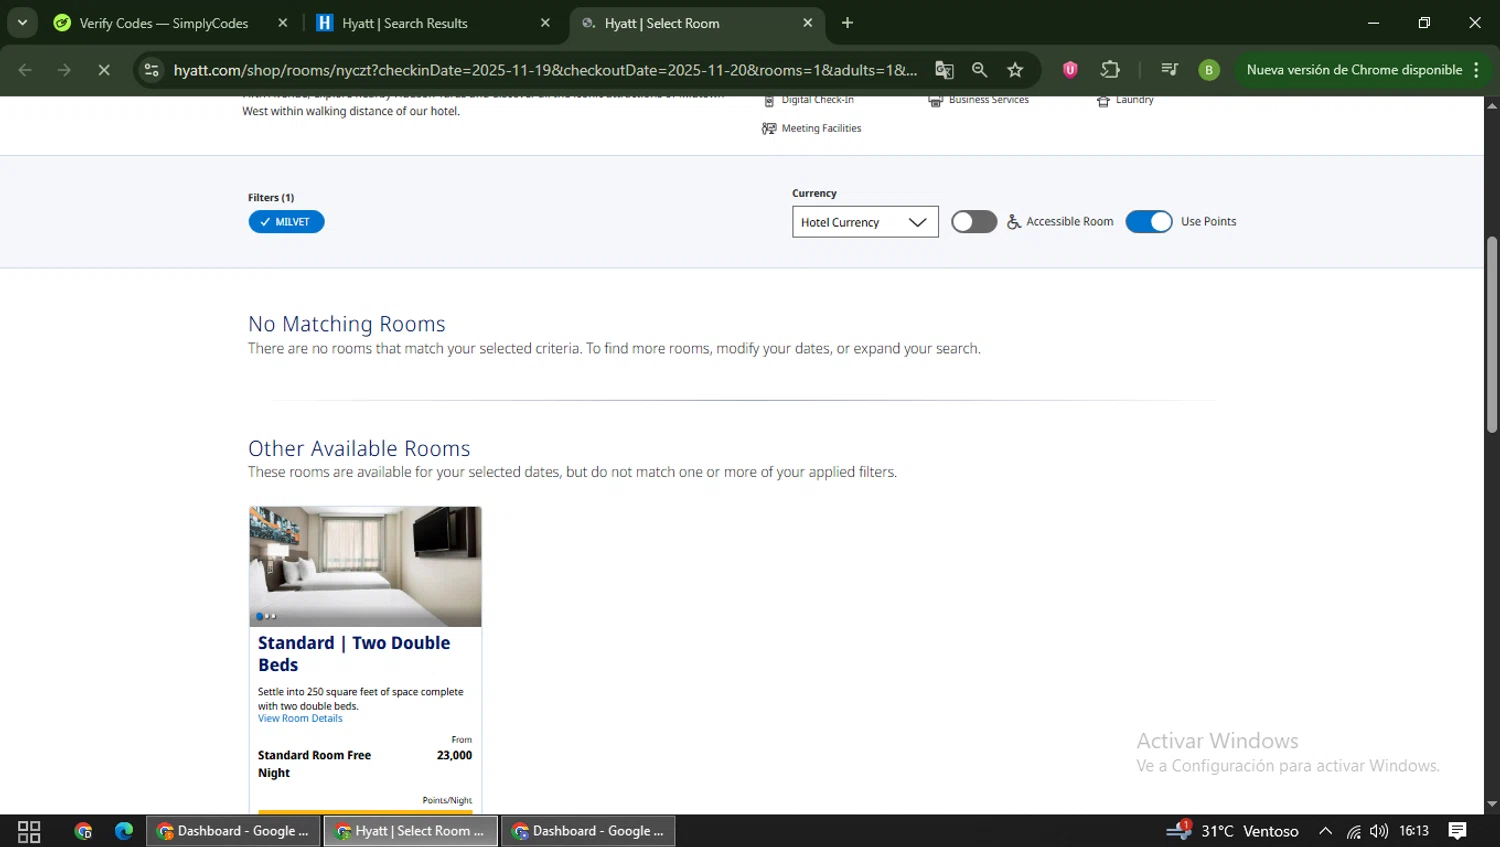Click the page vertical scrollbar thumb
Image resolution: width=1500 pixels, height=847 pixels.
click(x=1492, y=335)
